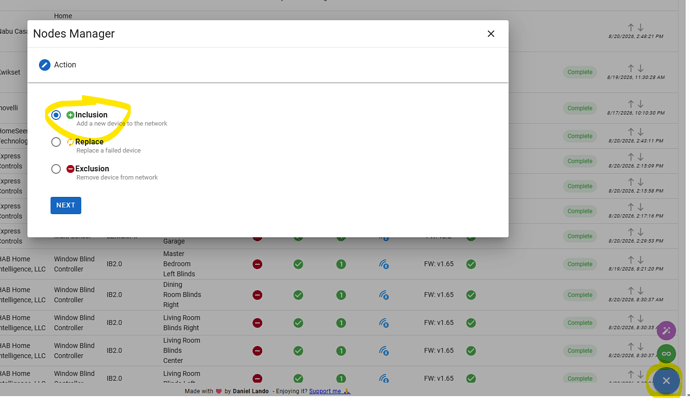Image resolution: width=690 pixels, height=398 pixels.
Task: Click 'IB2.0' cell in Master Bedroom Left Blinds row
Action: click(x=114, y=264)
